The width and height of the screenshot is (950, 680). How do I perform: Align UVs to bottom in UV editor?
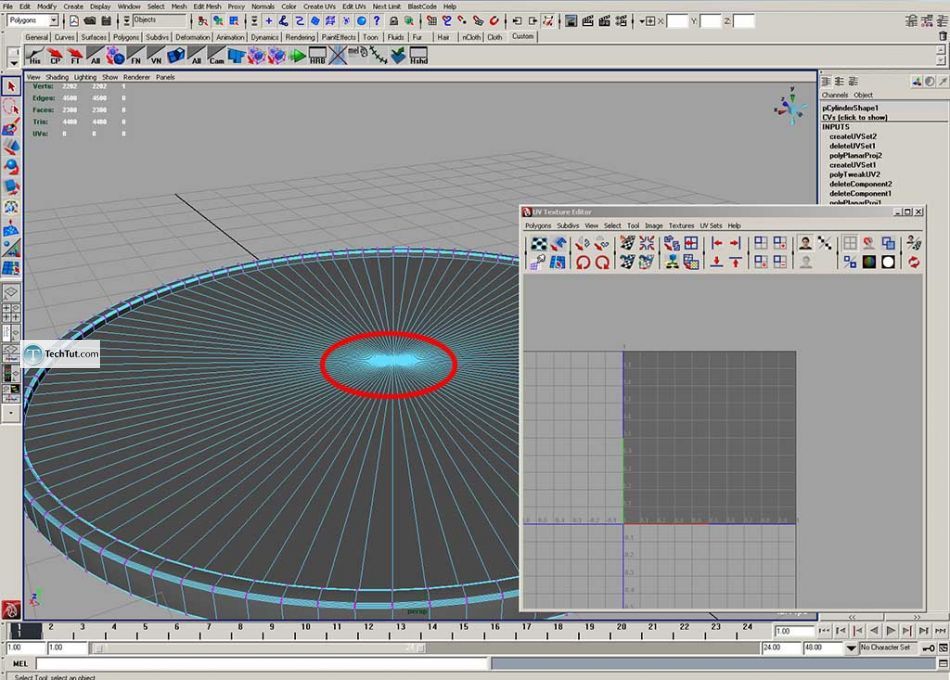(717, 262)
